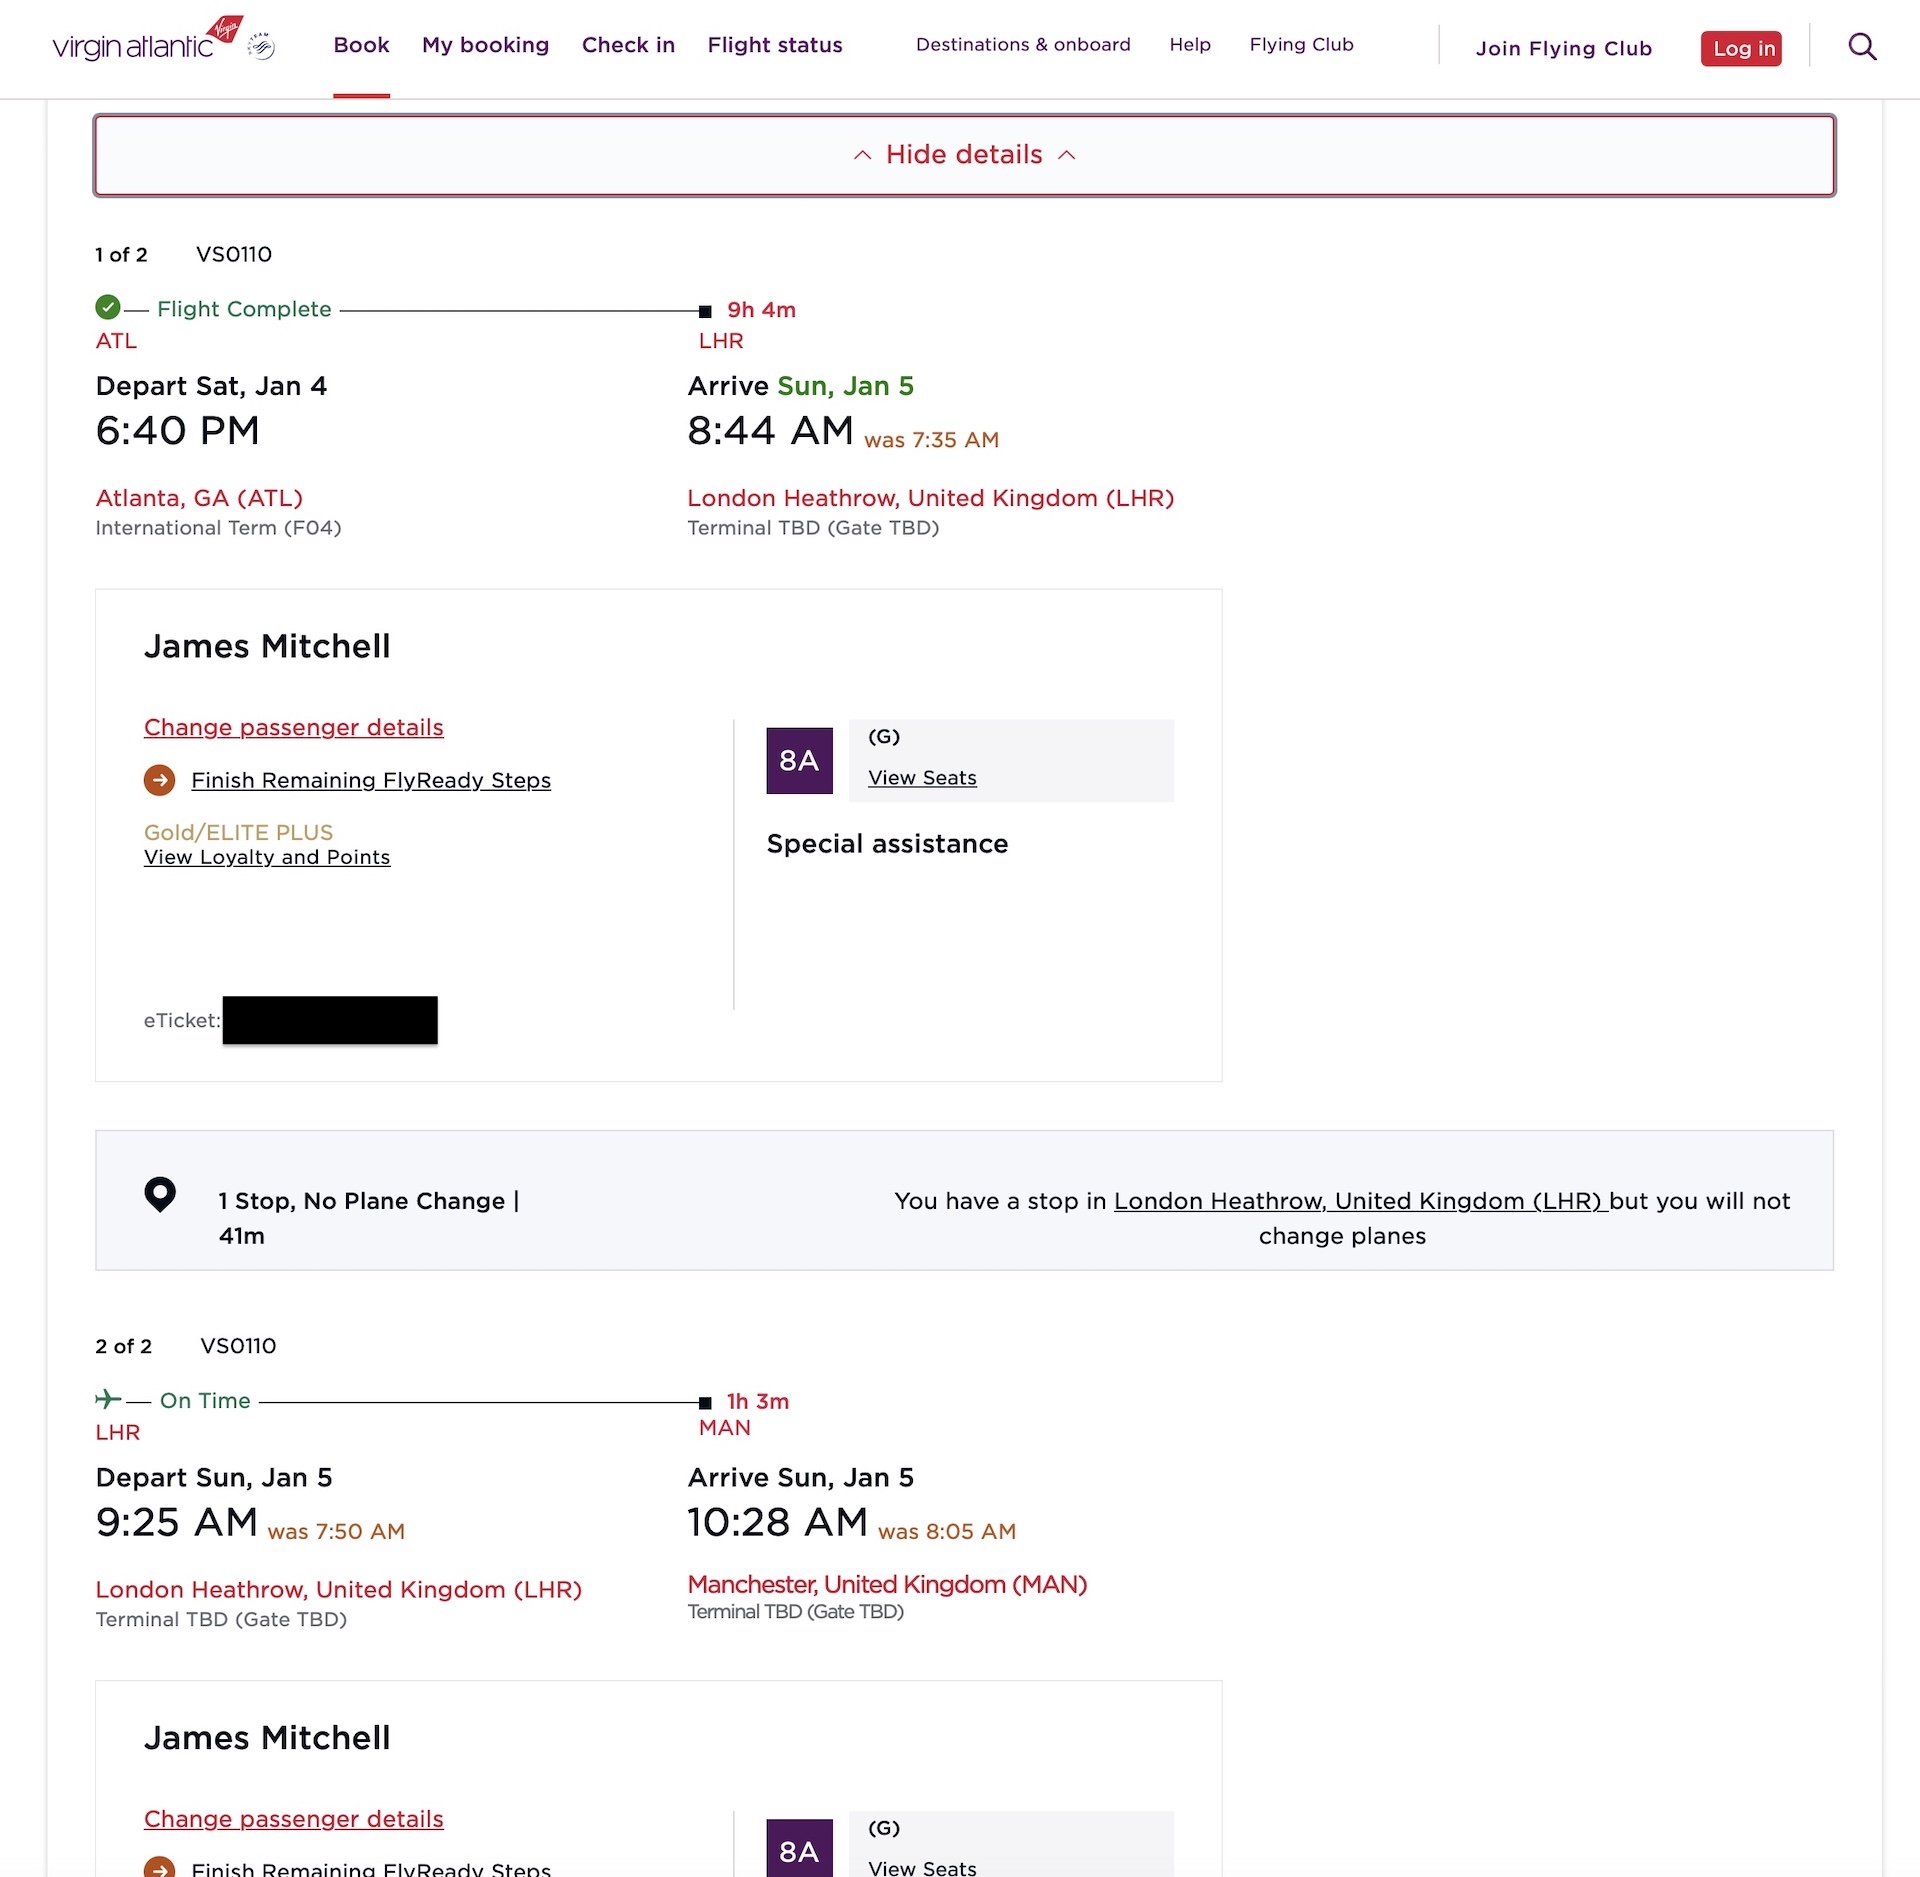Open the Flight status tab
Image resolution: width=1920 pixels, height=1877 pixels.
click(775, 45)
